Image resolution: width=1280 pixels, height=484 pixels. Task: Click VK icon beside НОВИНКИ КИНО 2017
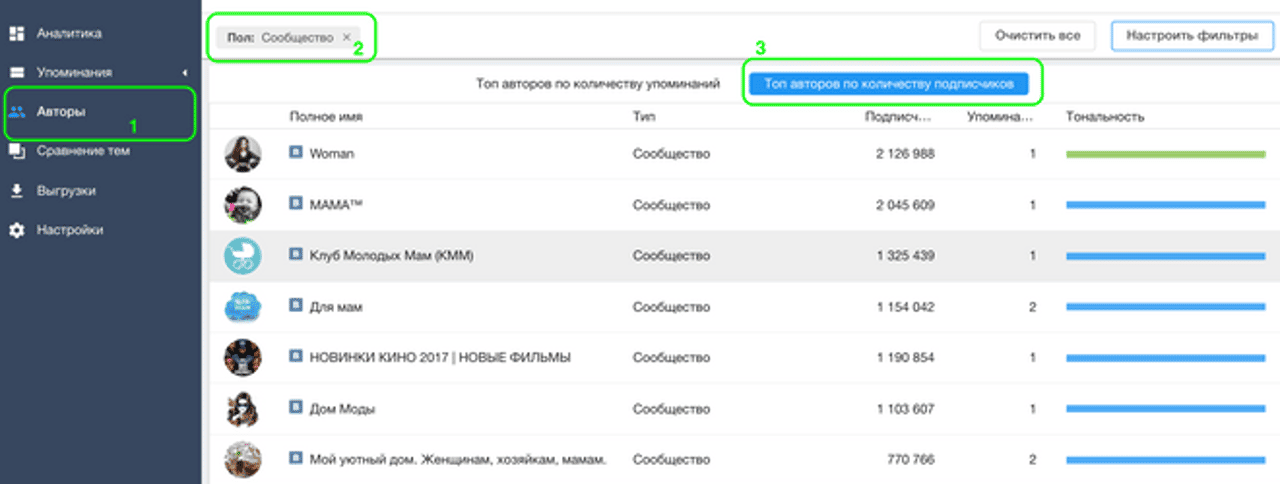click(x=296, y=356)
